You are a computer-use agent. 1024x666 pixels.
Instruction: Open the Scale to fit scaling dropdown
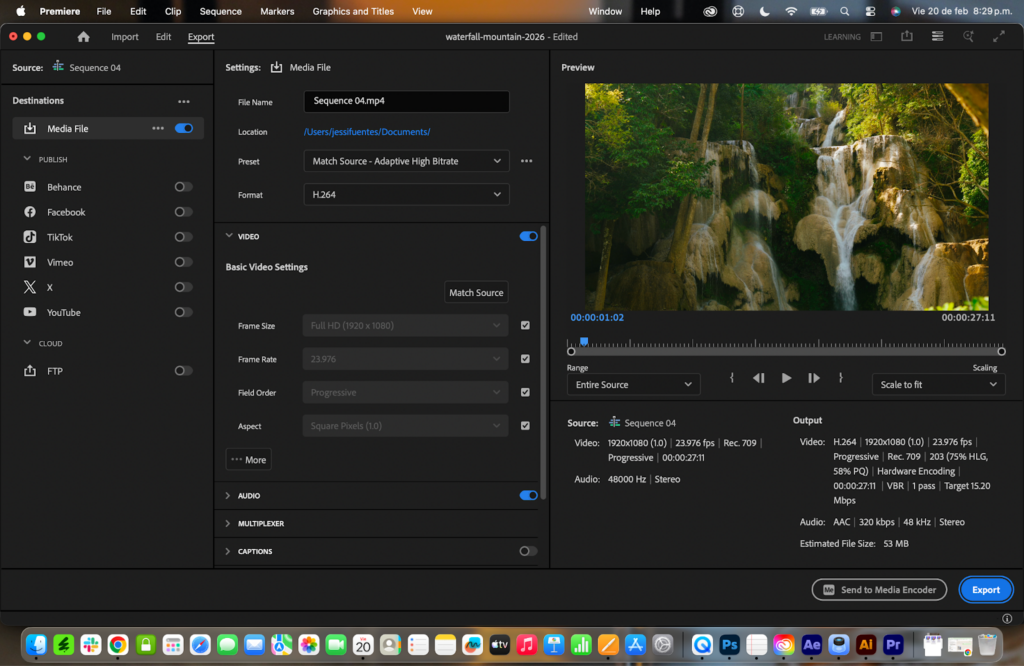(937, 384)
